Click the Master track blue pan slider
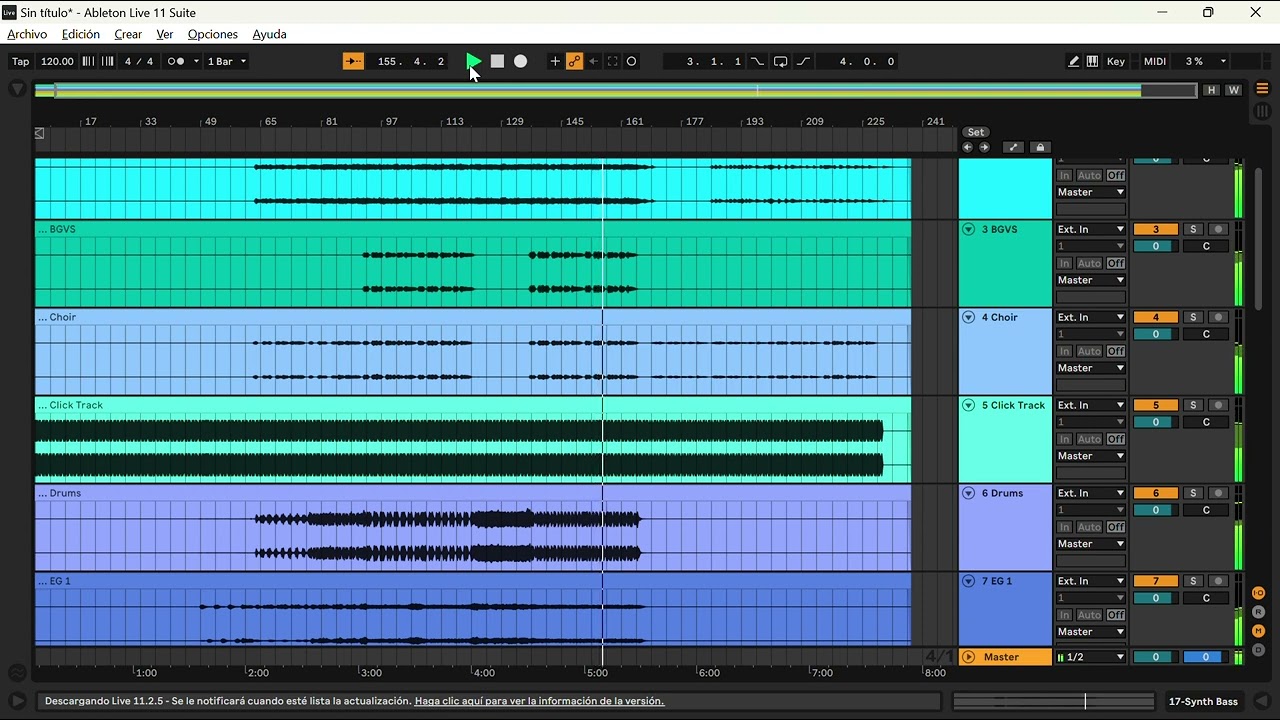 [x=1205, y=657]
